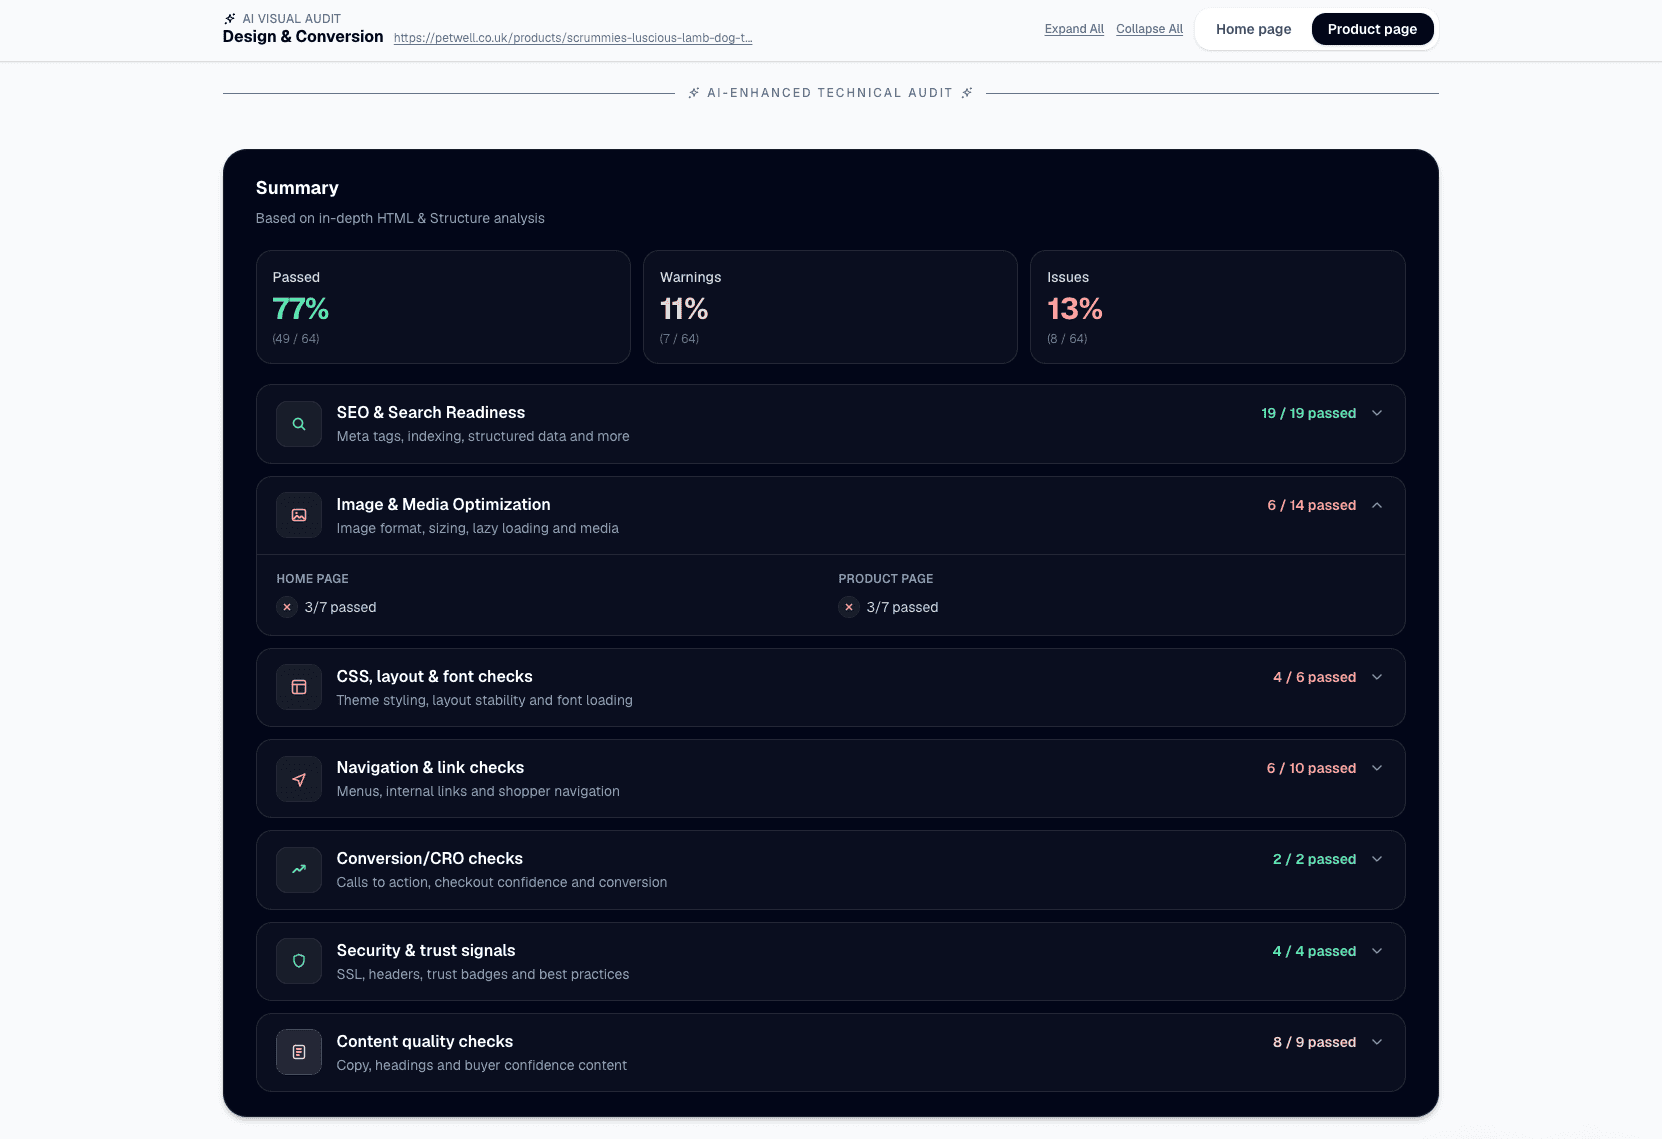Click sparkle icon left of AI-Enhanced Technical Audit
This screenshot has height=1139, width=1662.
click(x=694, y=93)
